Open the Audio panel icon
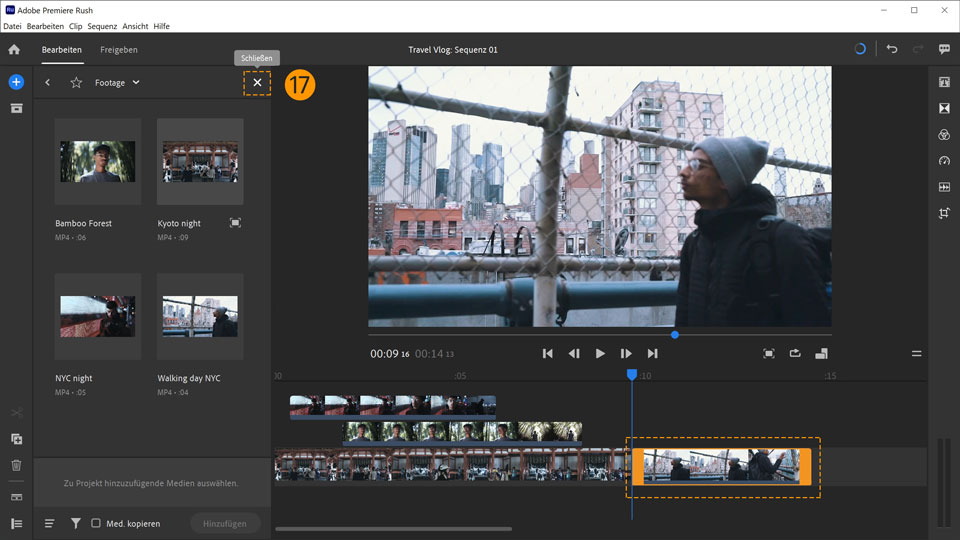The image size is (960, 540). (x=944, y=187)
